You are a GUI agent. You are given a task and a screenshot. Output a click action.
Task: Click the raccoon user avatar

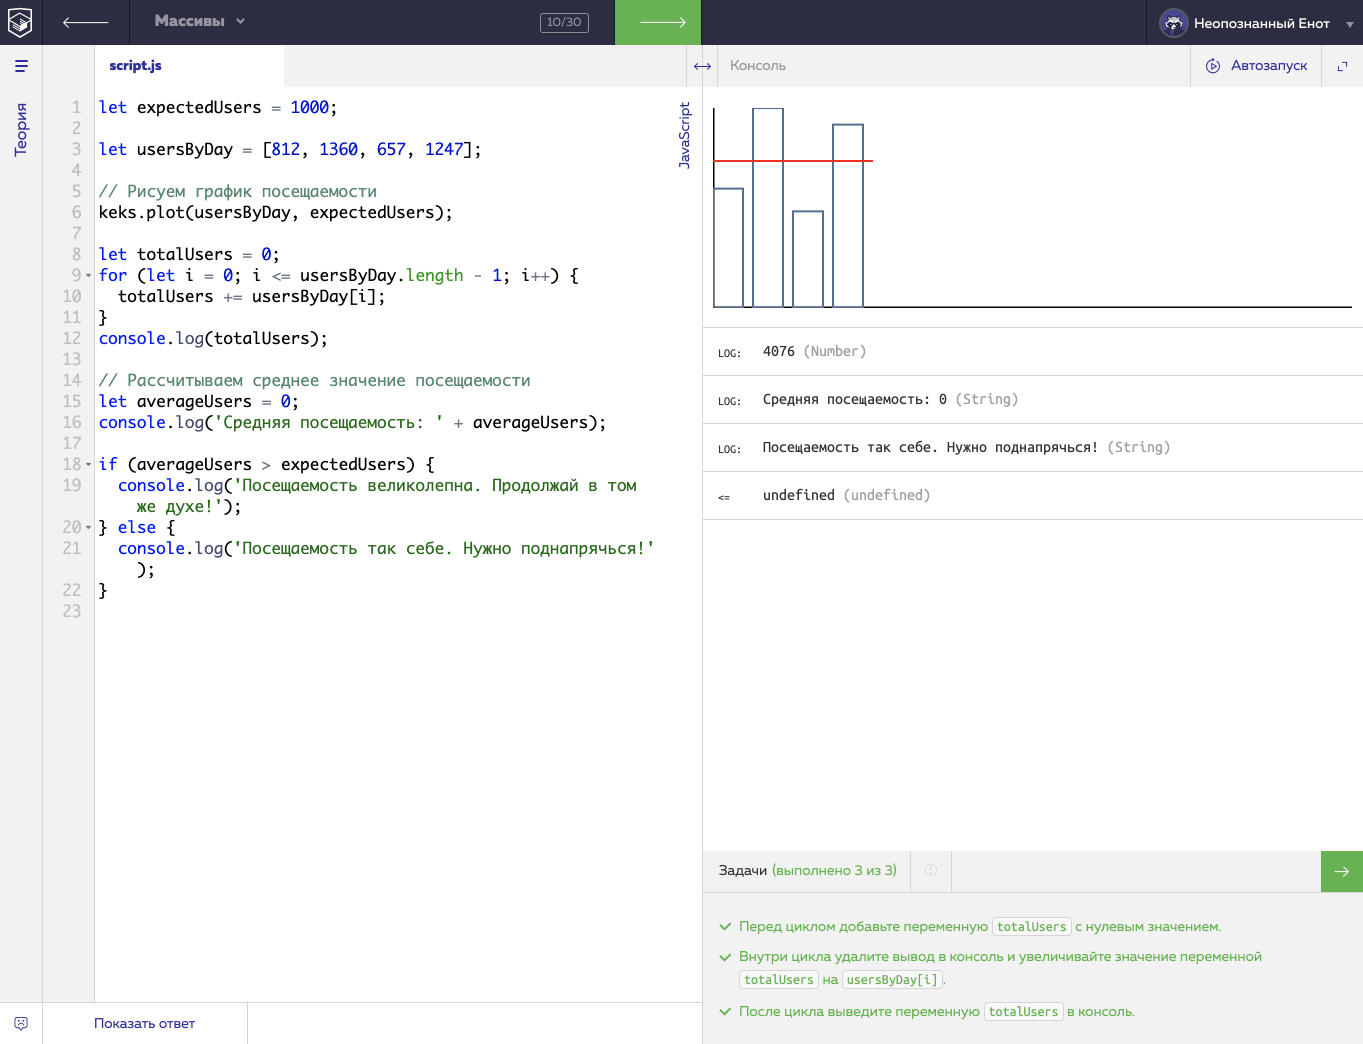1173,23
